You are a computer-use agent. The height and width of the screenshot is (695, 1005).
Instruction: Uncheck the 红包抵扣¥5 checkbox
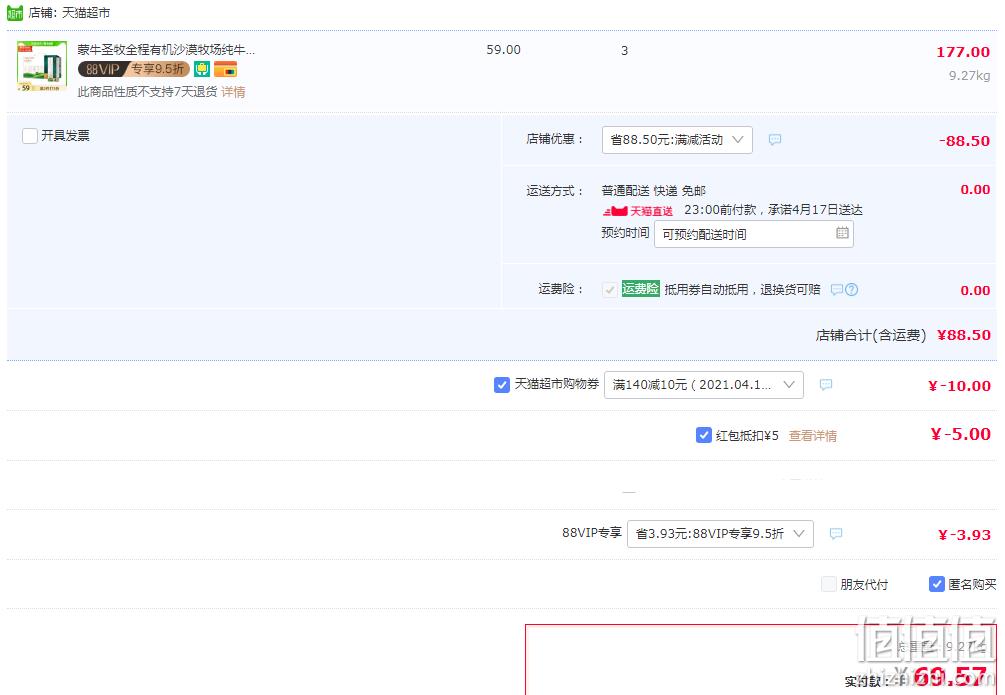(x=703, y=435)
